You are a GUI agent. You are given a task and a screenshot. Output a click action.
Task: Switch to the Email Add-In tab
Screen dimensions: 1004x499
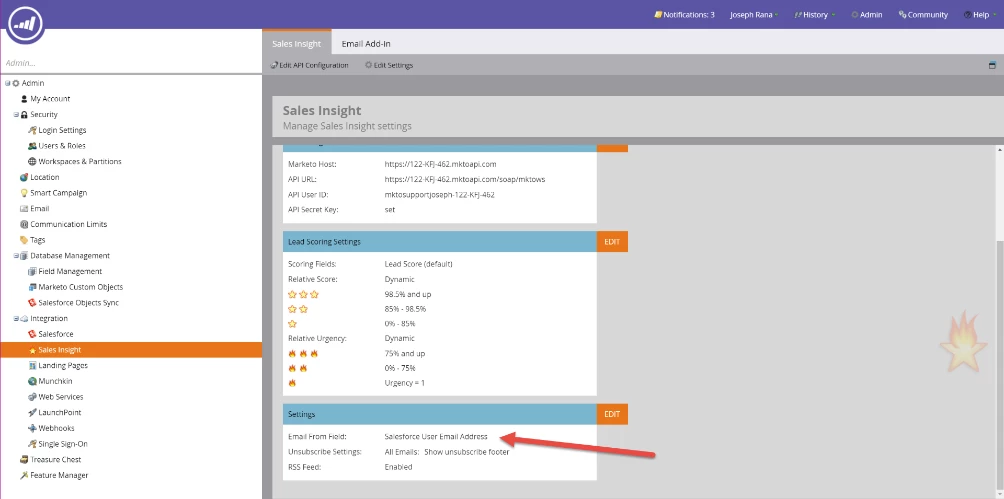pos(366,44)
